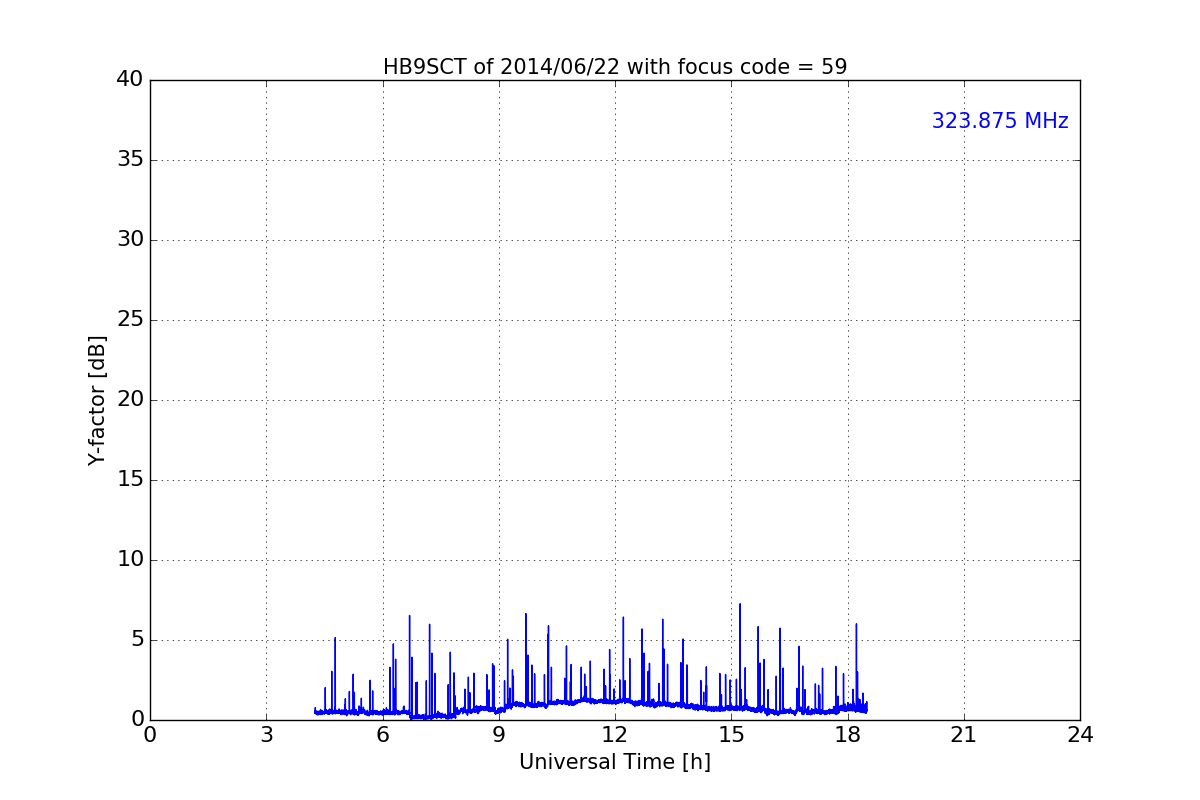The width and height of the screenshot is (1200, 800).
Task: Click y-axis tick value 10
Action: click(129, 560)
